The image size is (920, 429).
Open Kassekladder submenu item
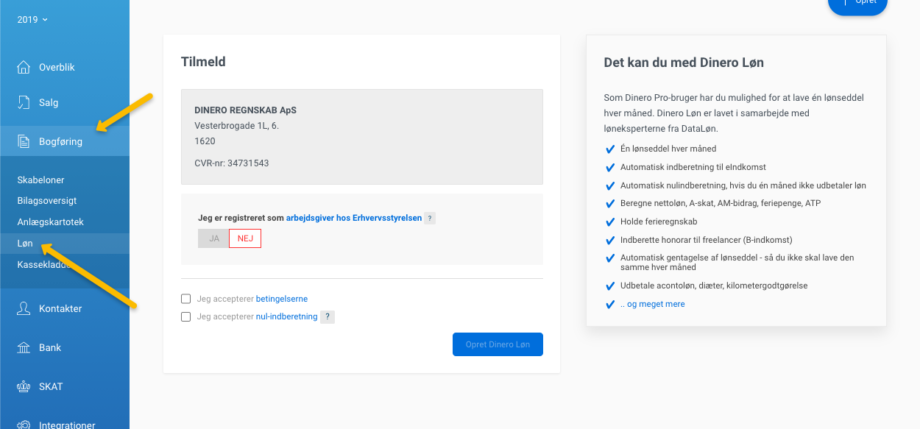point(44,265)
